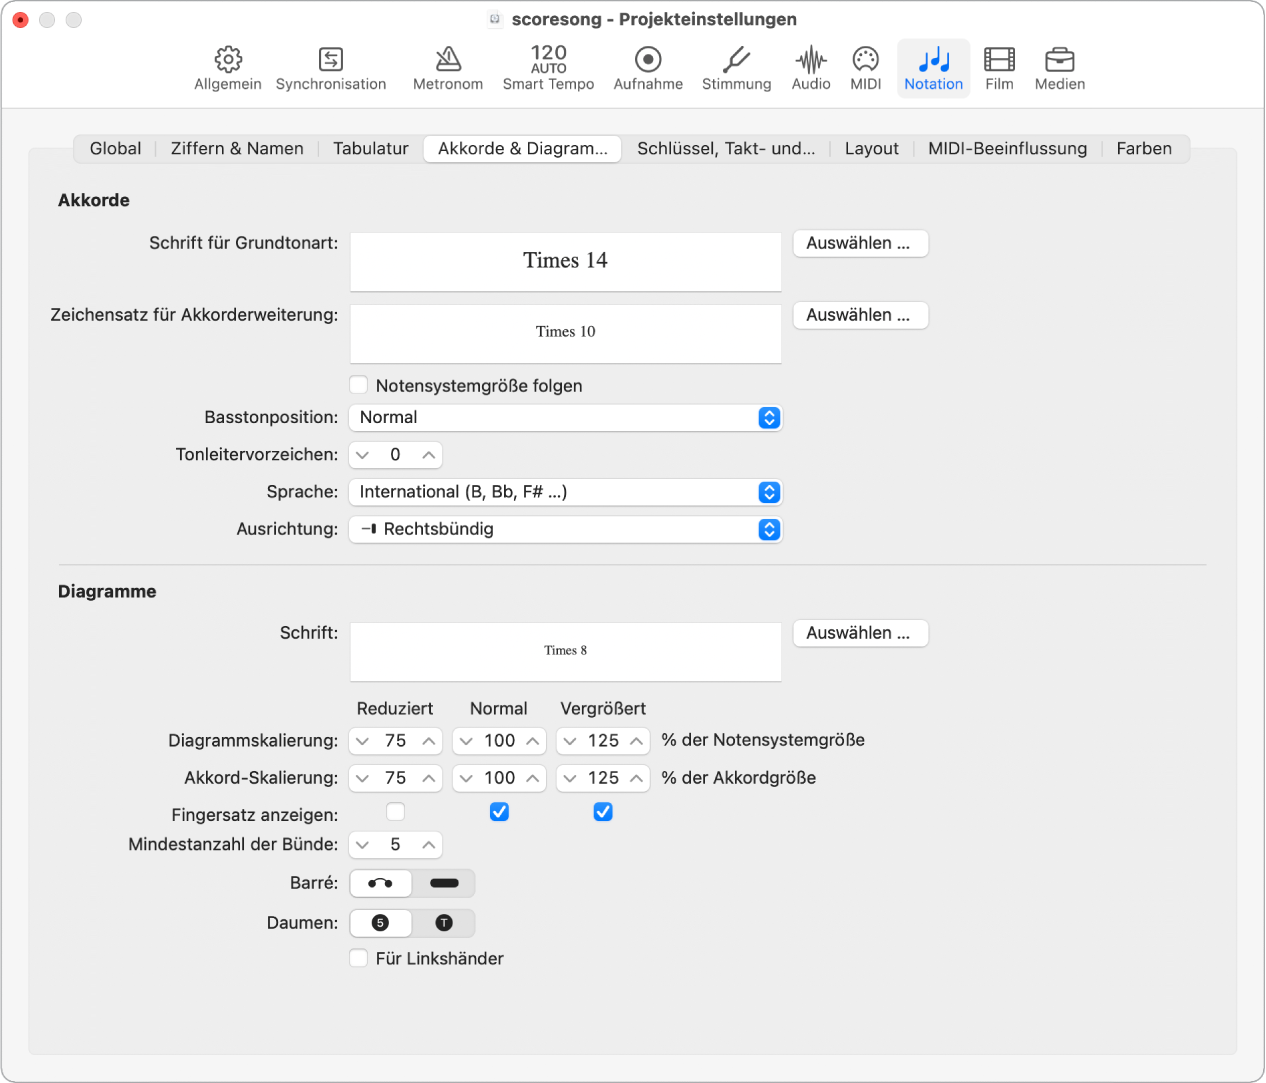Enable Notensystemgröße folgen checkbox

click(x=359, y=385)
